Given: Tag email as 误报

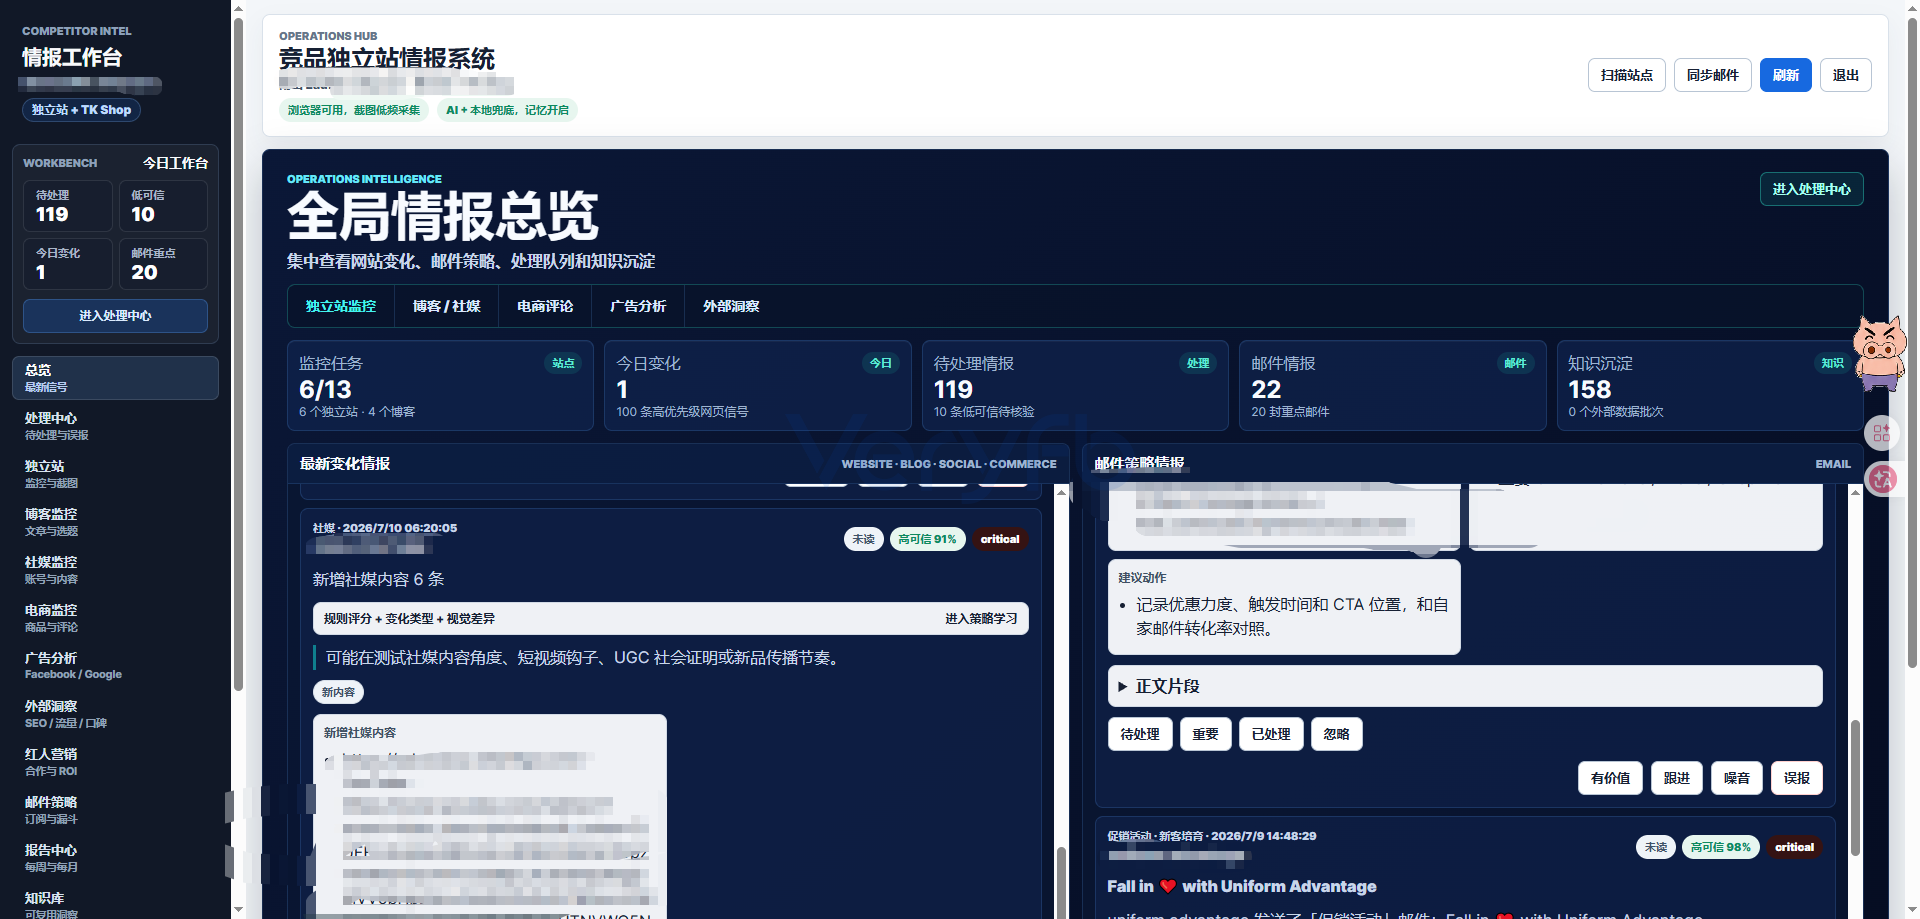Looking at the screenshot, I should (1797, 778).
